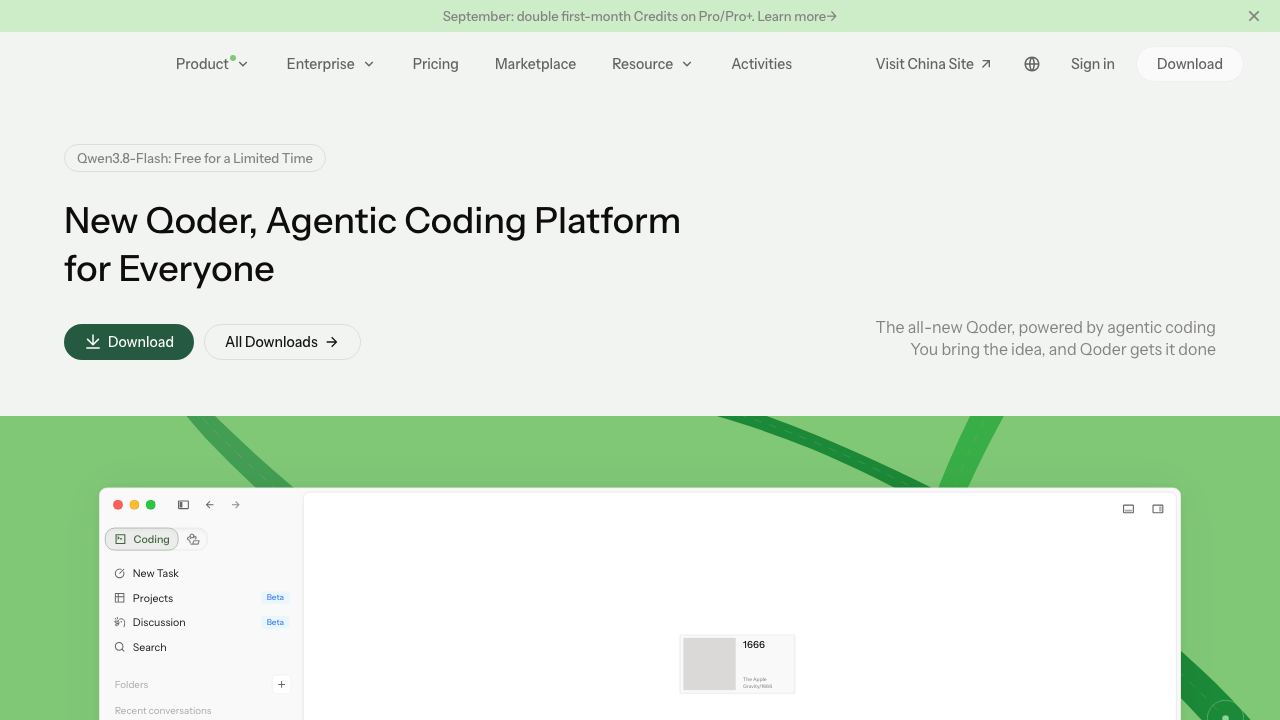This screenshot has height=720, width=1280.
Task: Open the Qwen3.8-Flash free announcement pill
Action: coord(195,158)
